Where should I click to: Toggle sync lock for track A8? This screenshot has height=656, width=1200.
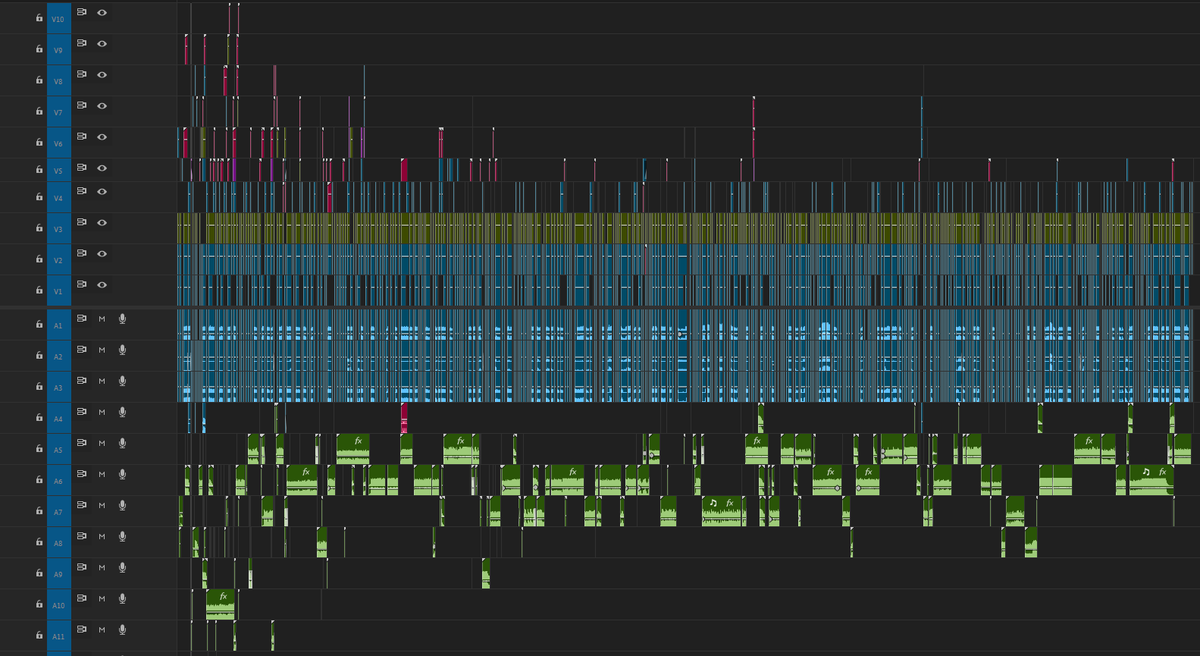coord(83,535)
